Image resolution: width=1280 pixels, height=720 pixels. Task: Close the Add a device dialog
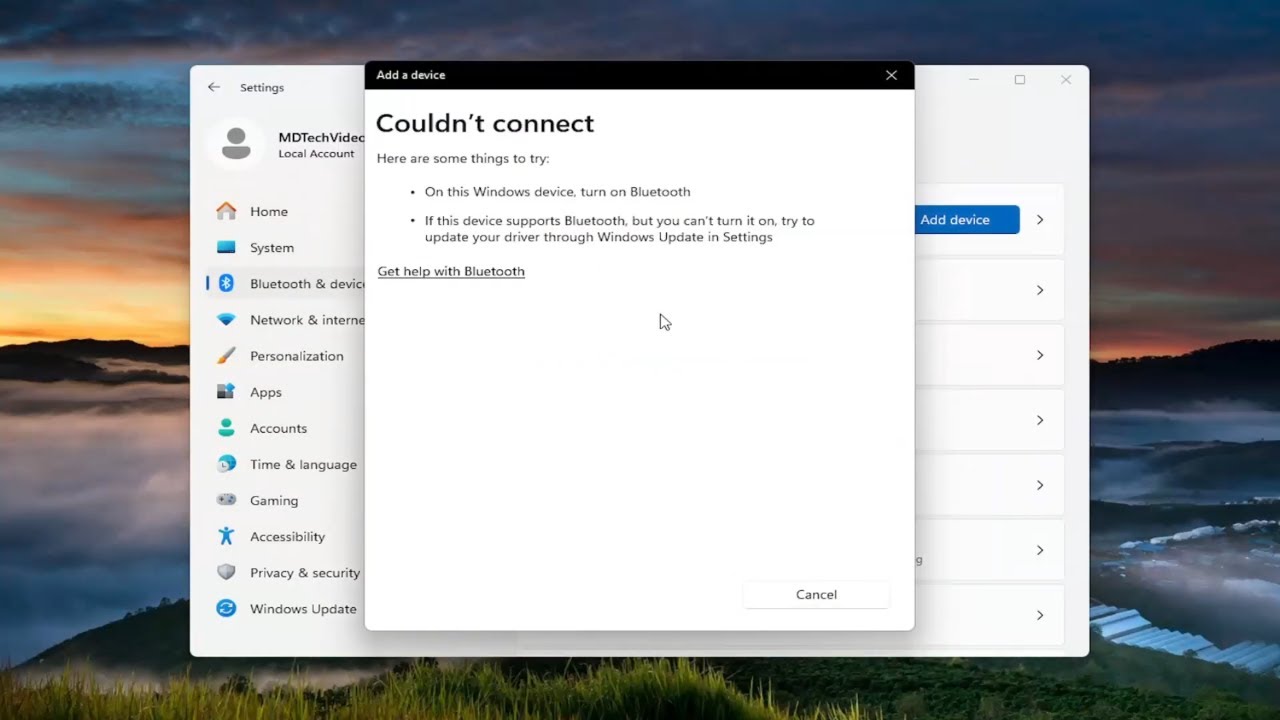[891, 75]
